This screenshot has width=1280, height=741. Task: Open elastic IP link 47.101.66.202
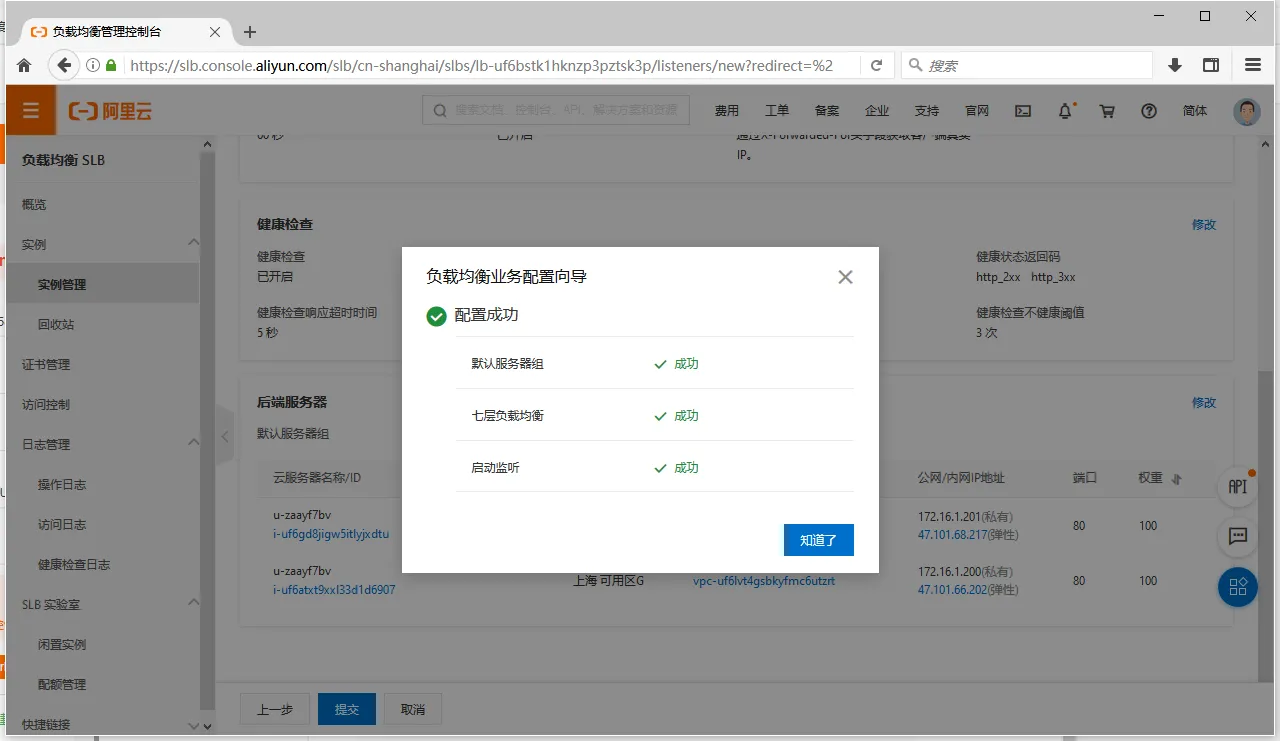(x=952, y=590)
